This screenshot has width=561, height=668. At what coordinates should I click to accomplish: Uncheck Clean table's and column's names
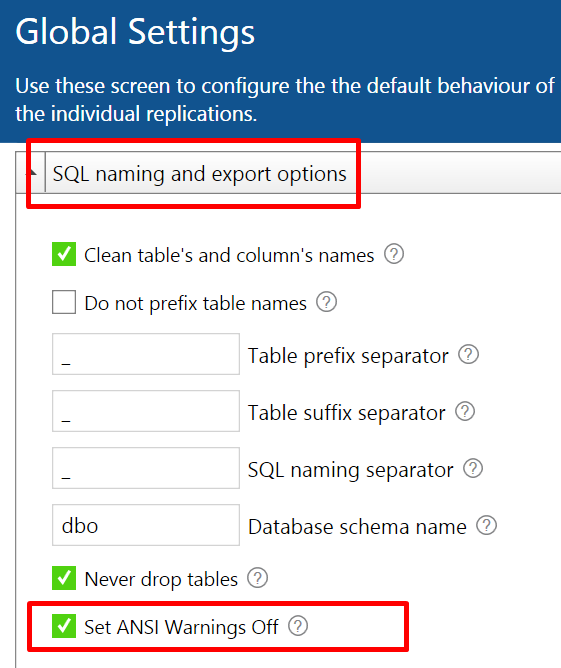64,254
